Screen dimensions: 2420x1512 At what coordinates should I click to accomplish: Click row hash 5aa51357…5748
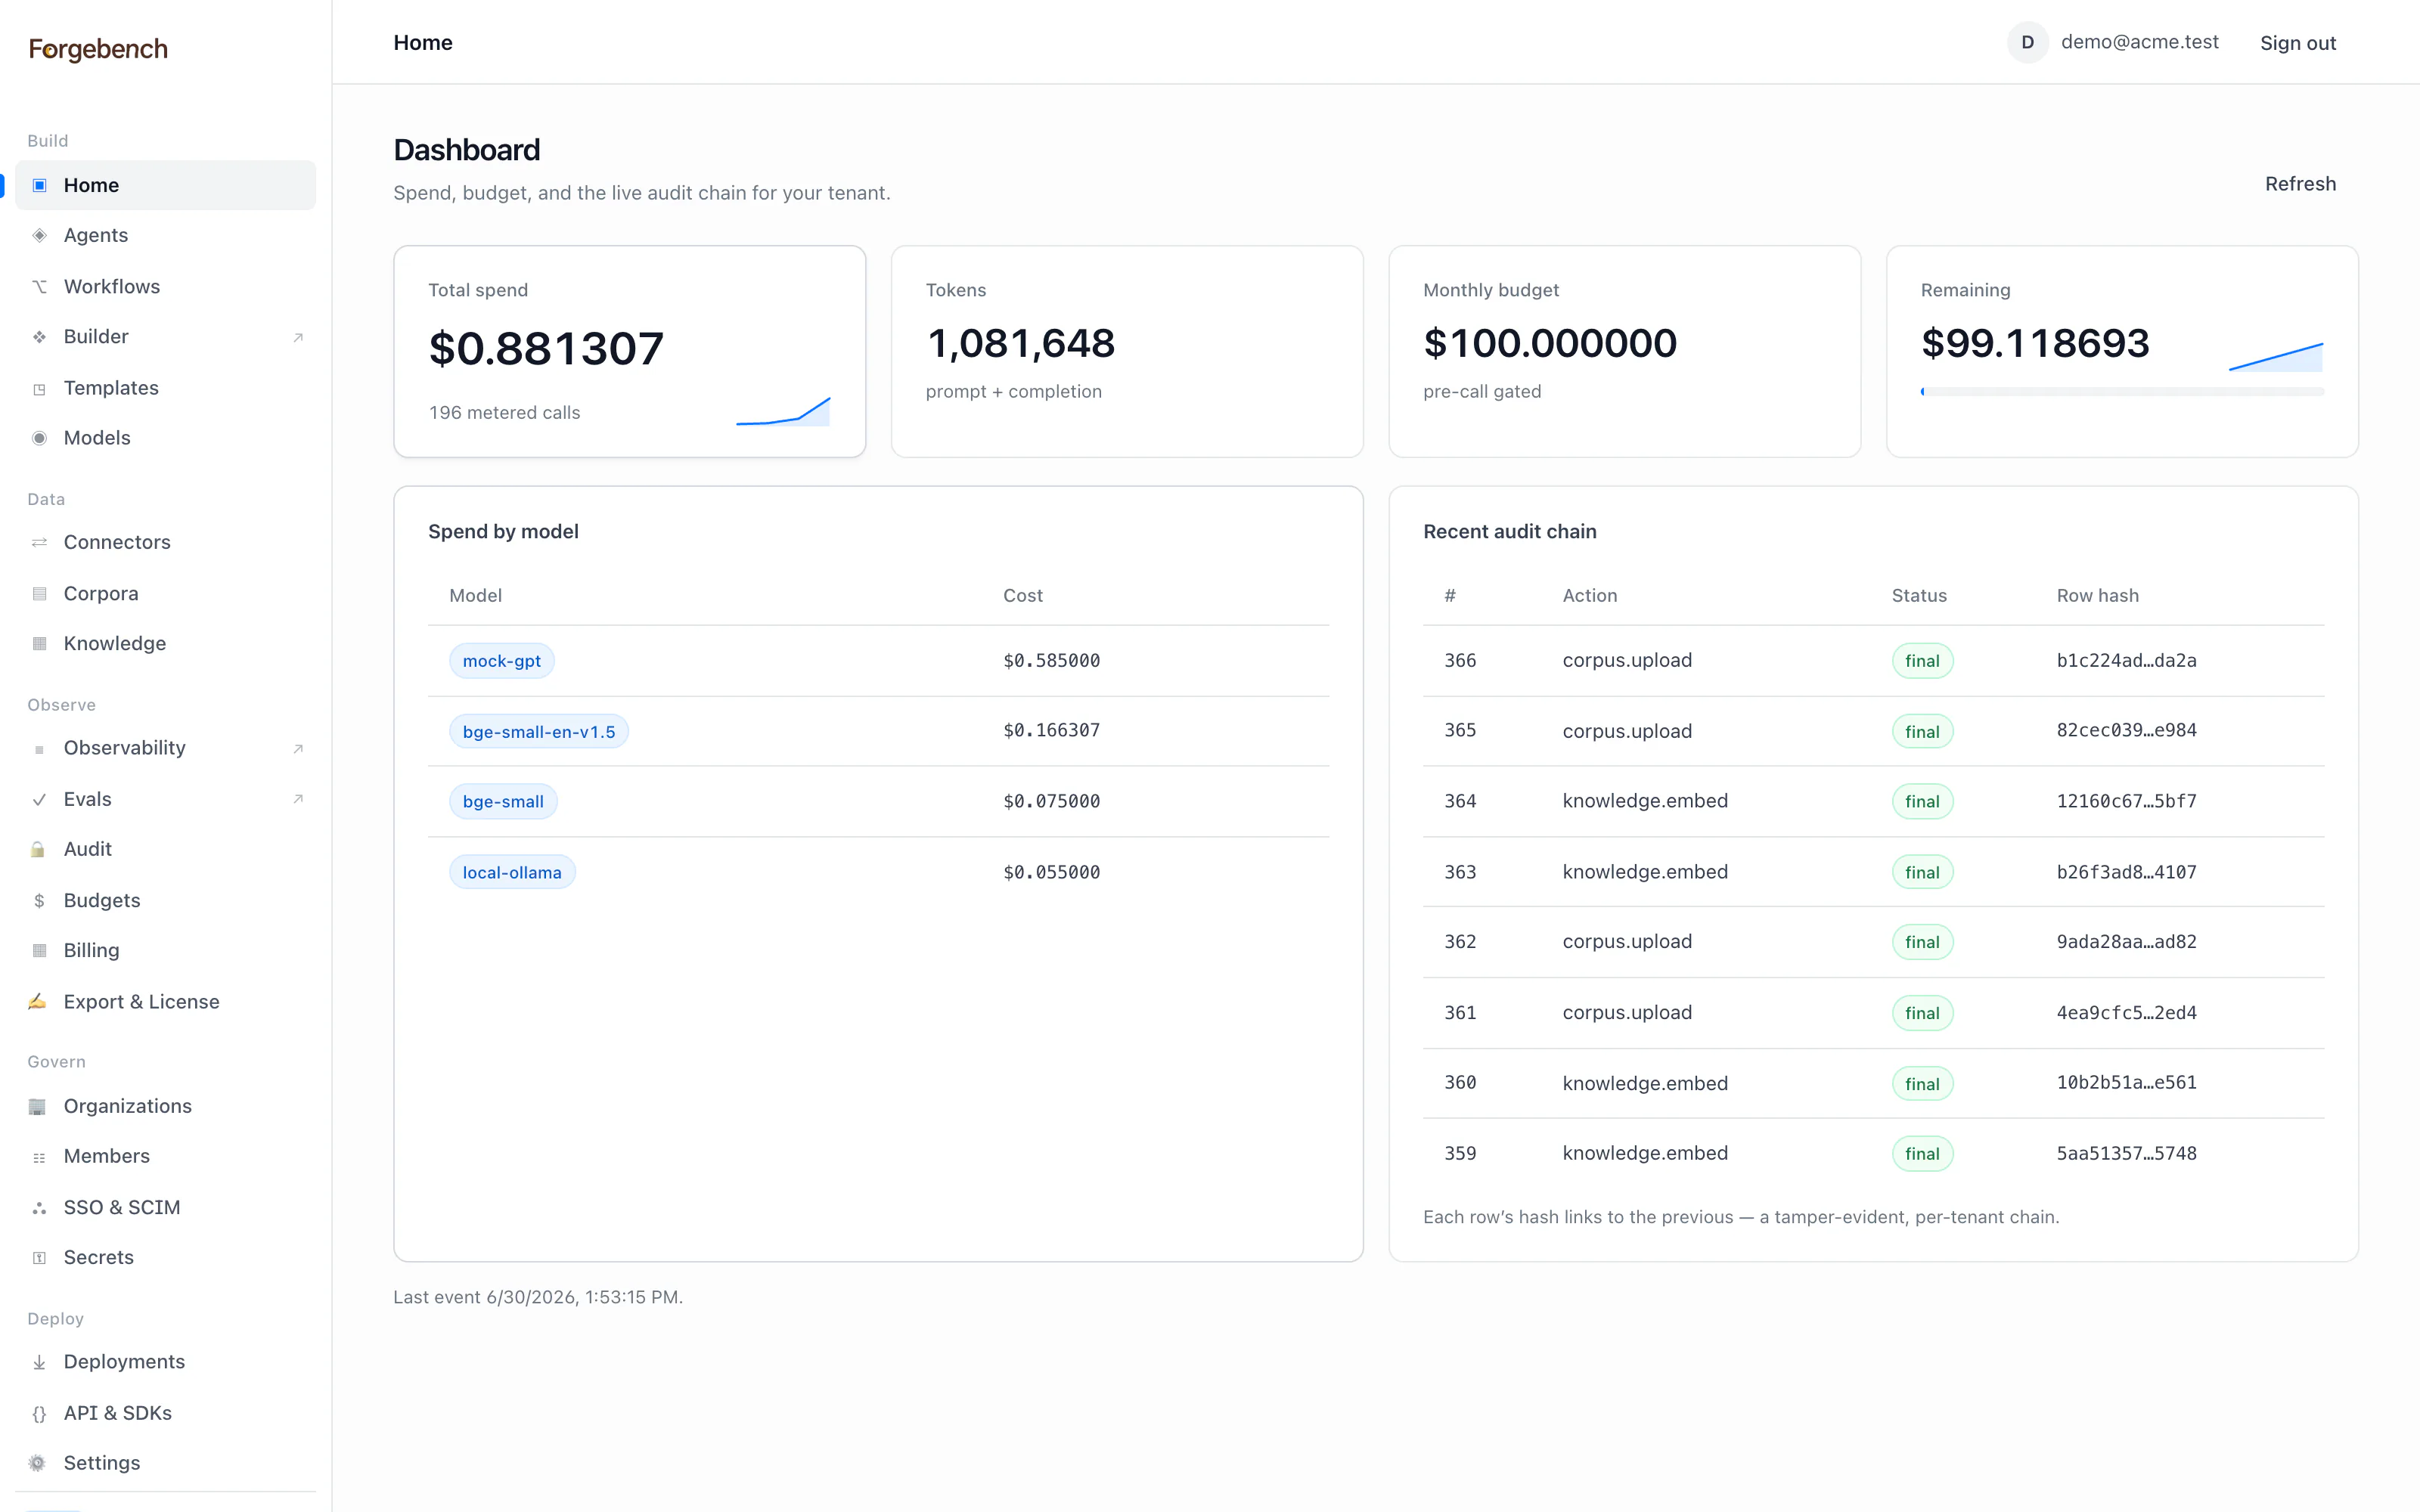pyautogui.click(x=2126, y=1153)
